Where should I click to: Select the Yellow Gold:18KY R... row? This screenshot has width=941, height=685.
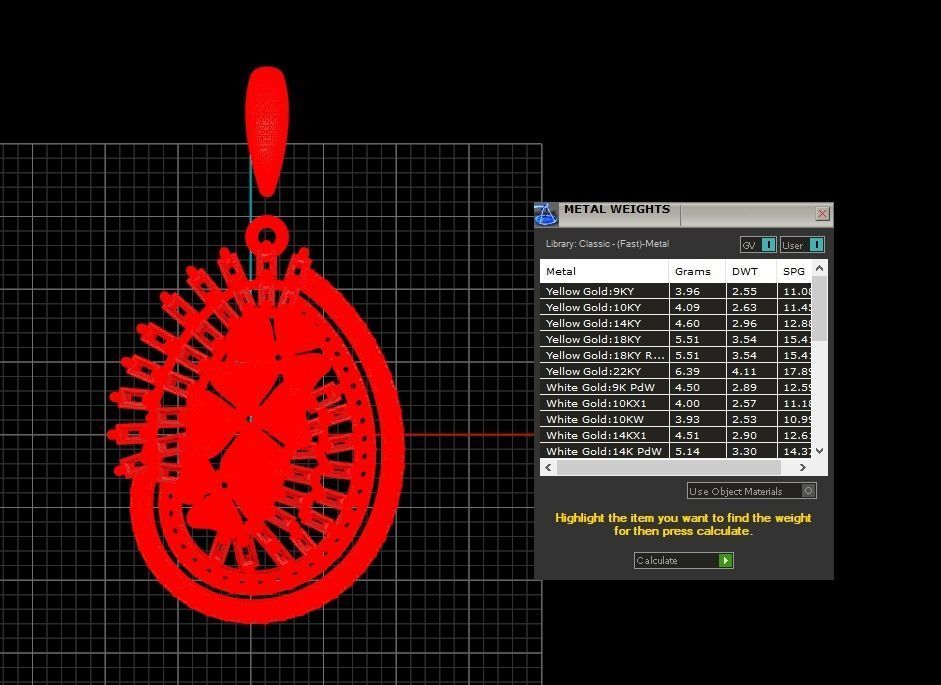(676, 355)
